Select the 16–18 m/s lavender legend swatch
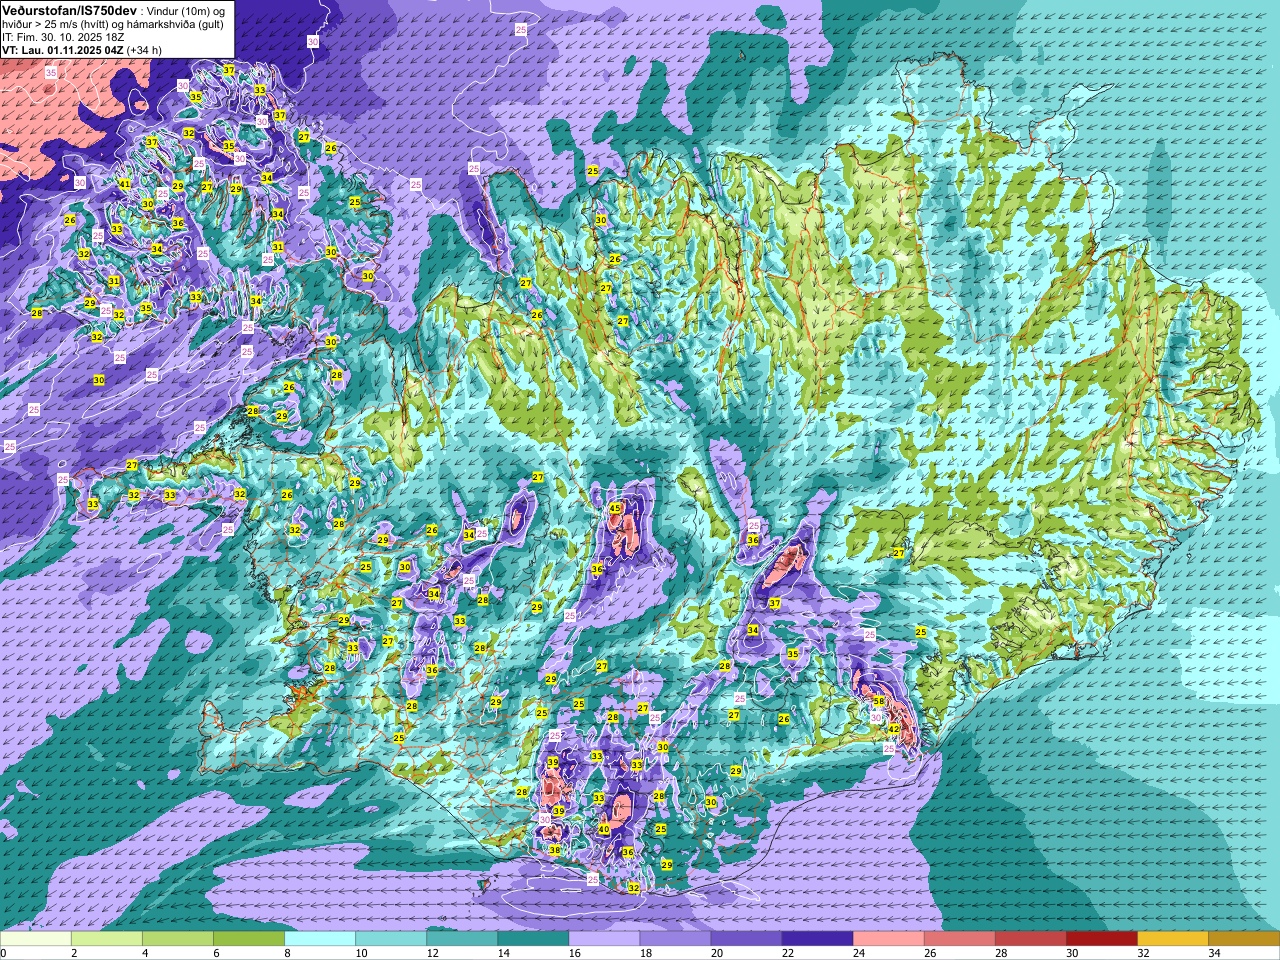This screenshot has height=960, width=1280. click(x=604, y=939)
